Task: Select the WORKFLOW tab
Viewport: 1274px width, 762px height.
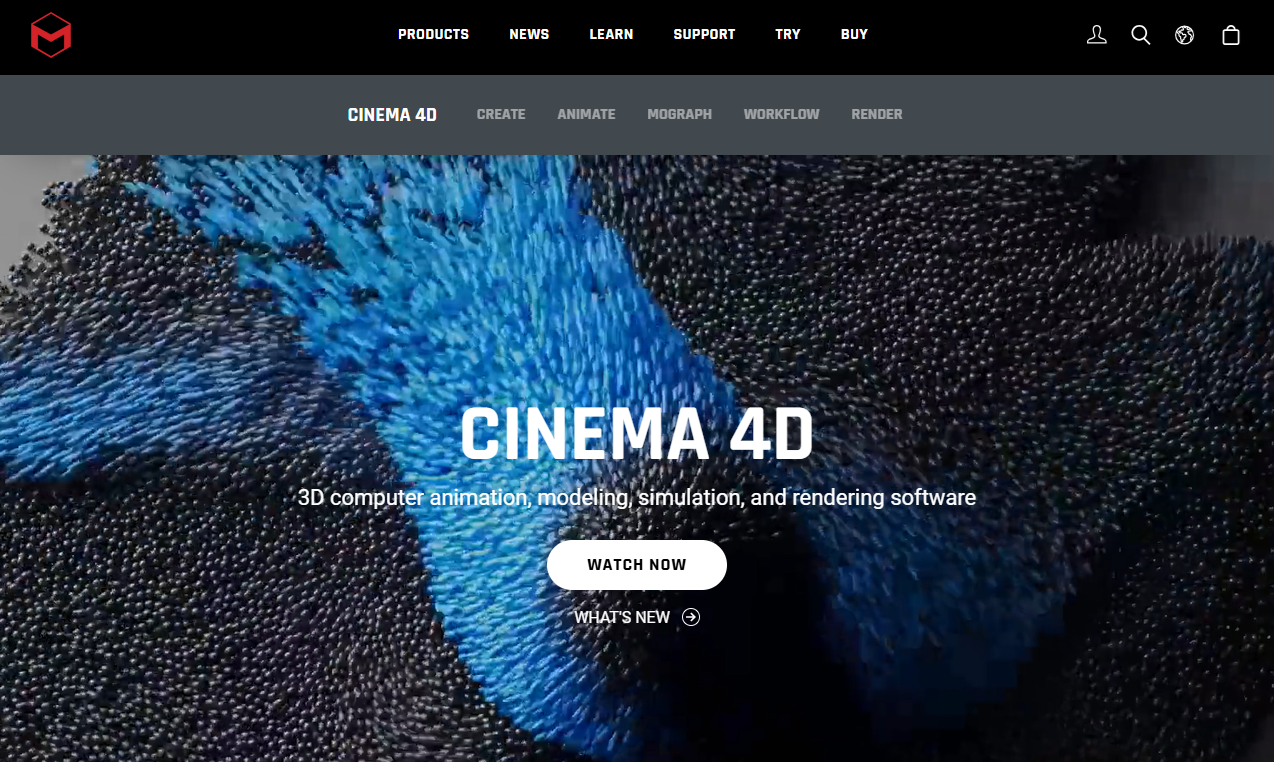Action: [781, 114]
